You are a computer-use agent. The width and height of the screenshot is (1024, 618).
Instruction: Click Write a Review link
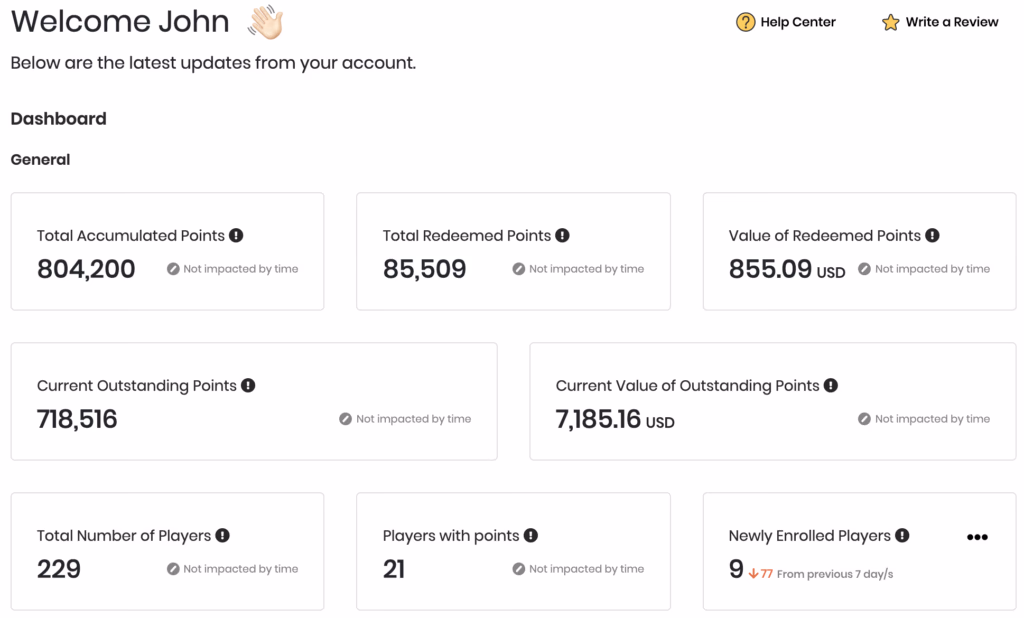[x=940, y=22]
